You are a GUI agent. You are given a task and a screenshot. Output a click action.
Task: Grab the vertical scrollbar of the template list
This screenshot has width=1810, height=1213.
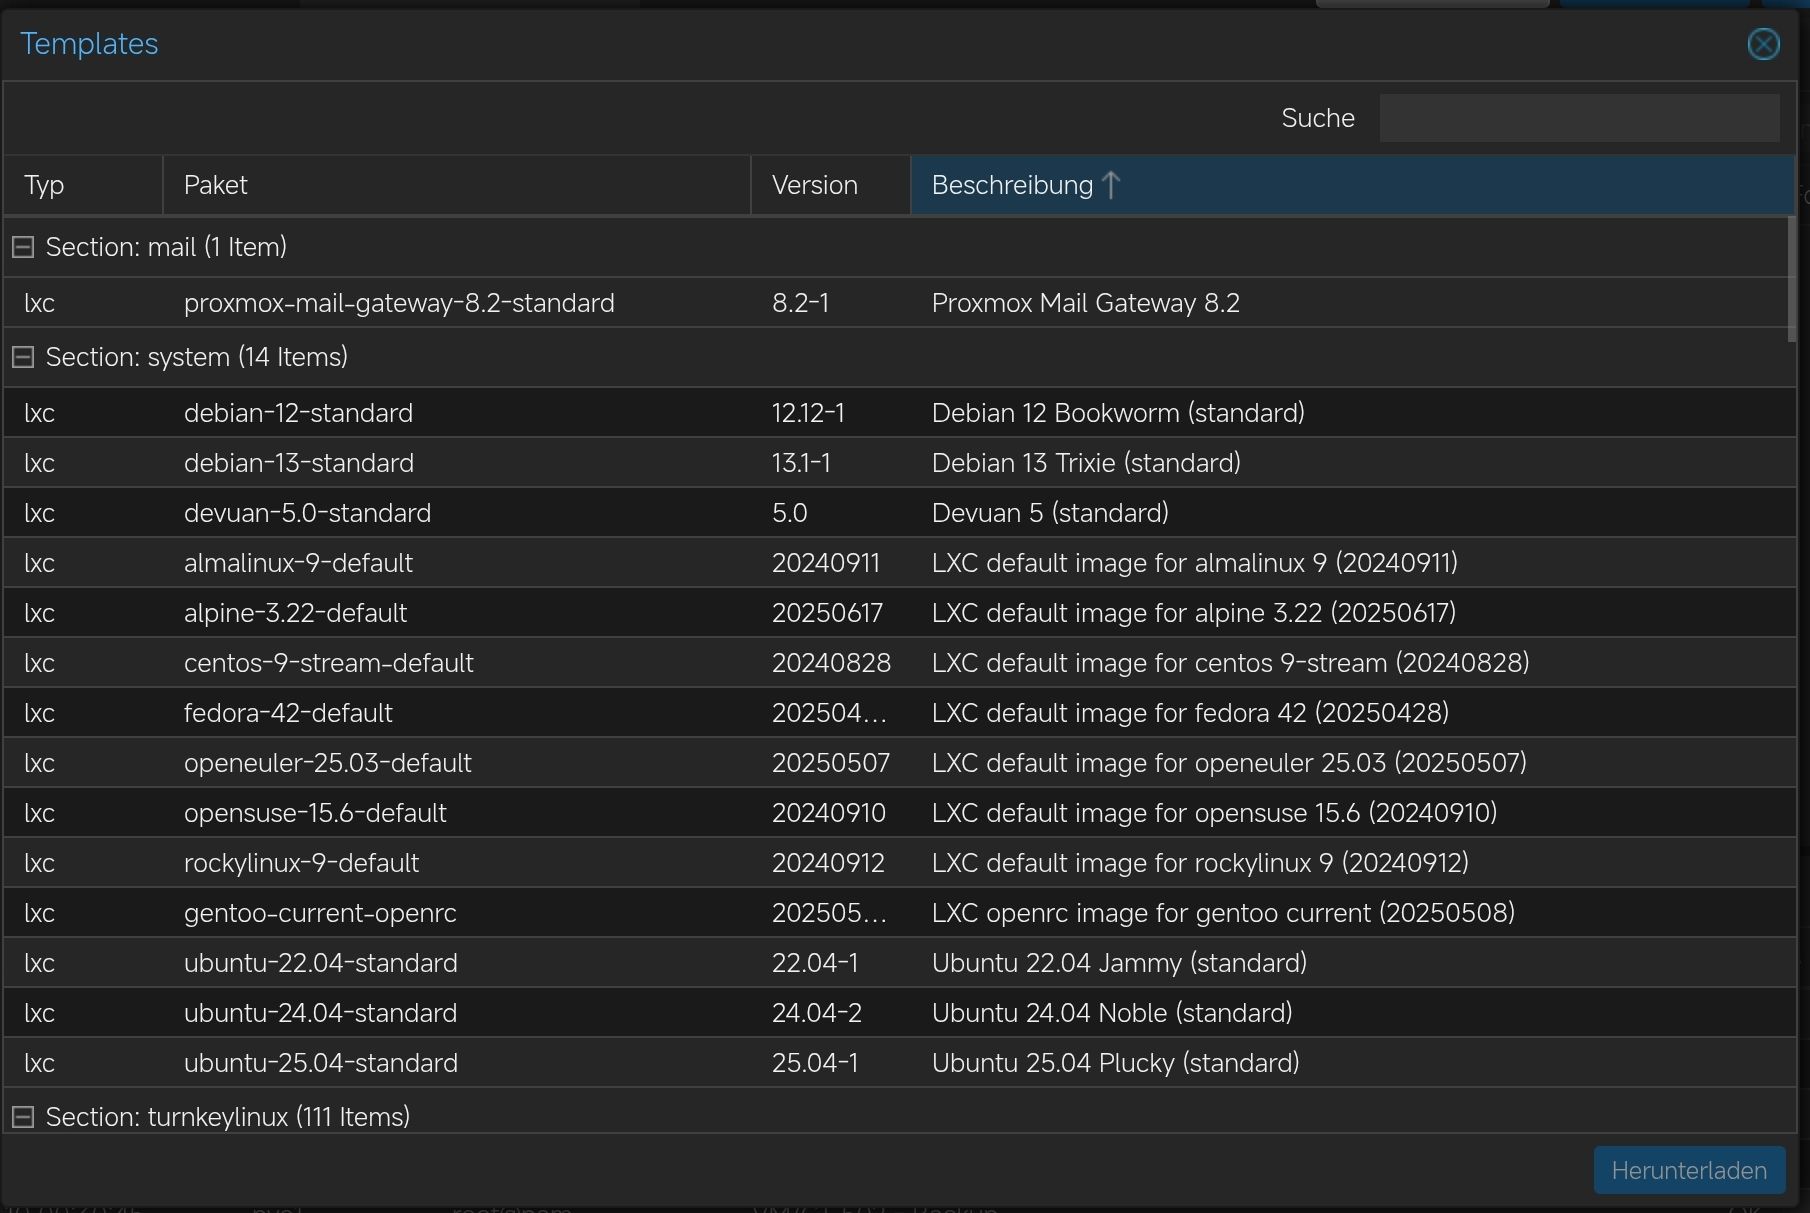point(1791,279)
